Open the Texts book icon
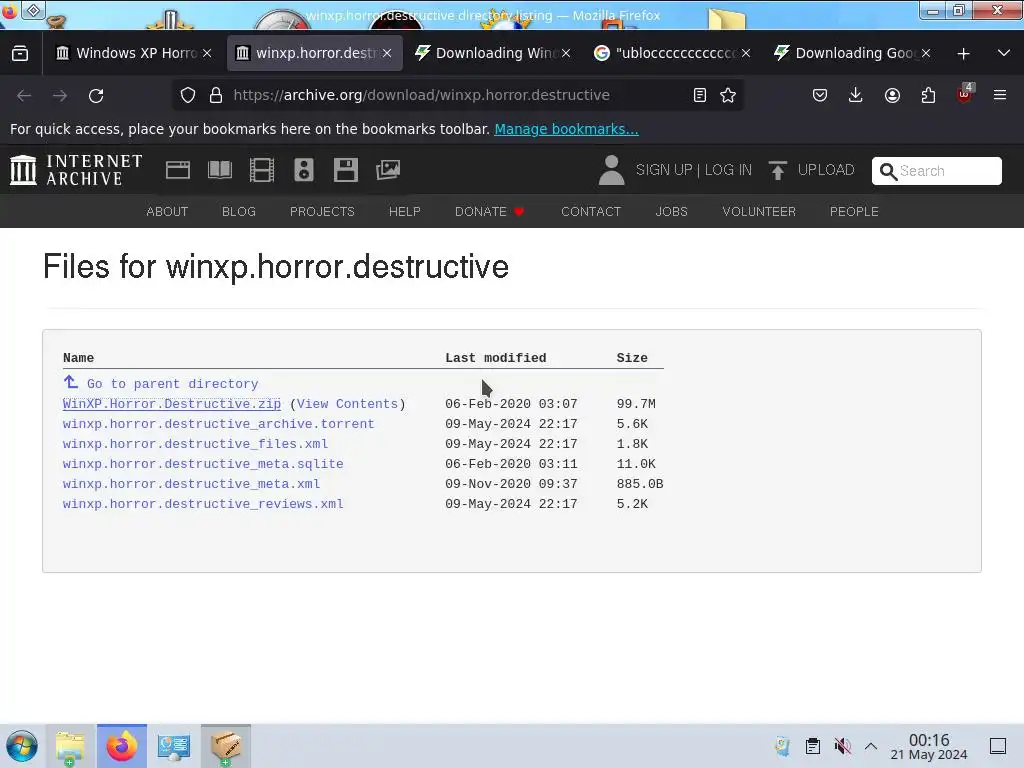The width and height of the screenshot is (1024, 768). 219,170
